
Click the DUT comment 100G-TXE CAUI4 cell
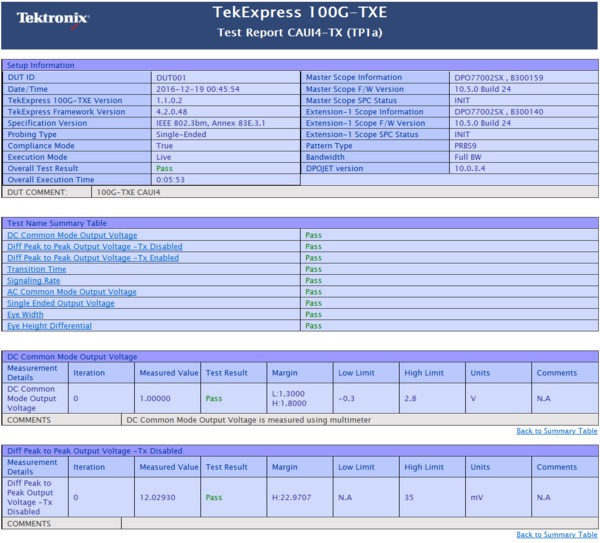click(x=129, y=192)
